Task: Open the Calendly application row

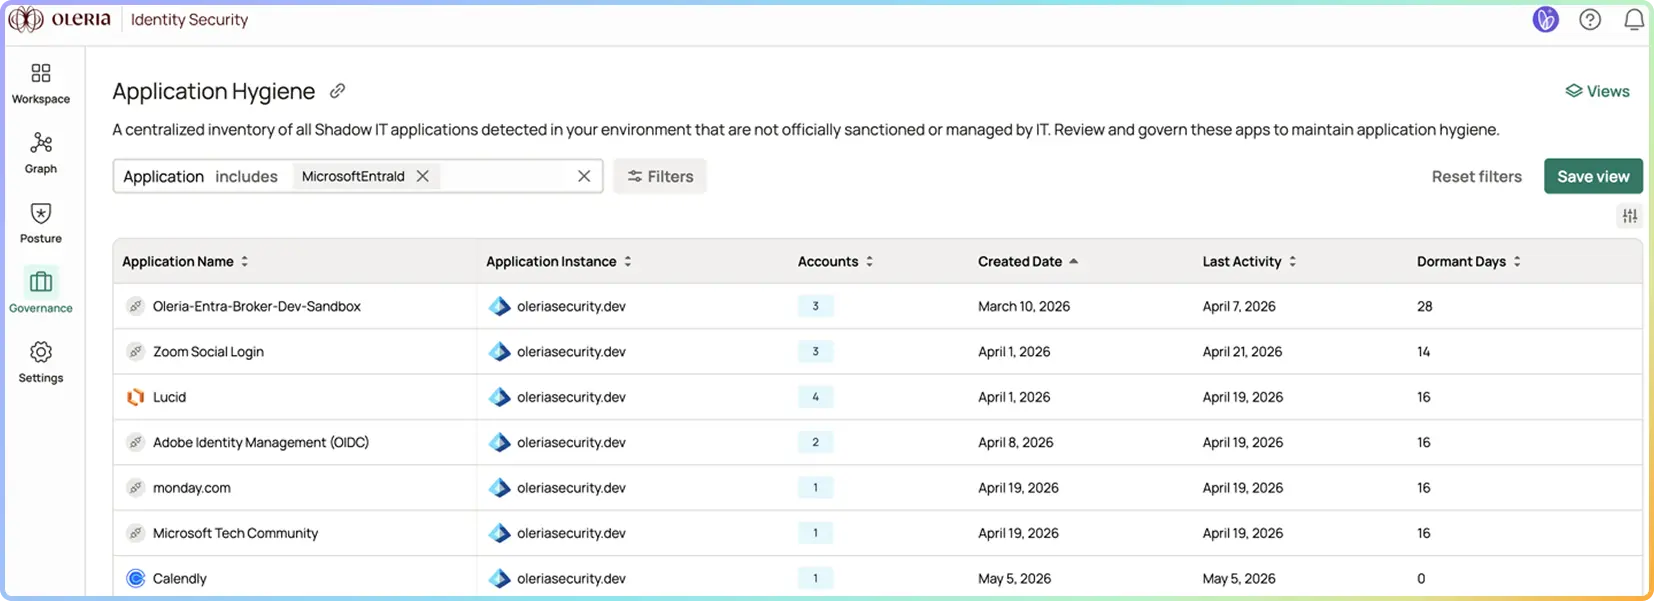Action: tap(179, 578)
